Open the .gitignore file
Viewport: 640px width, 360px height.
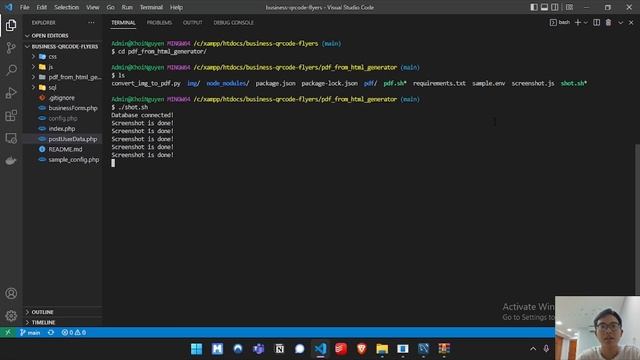click(61, 98)
